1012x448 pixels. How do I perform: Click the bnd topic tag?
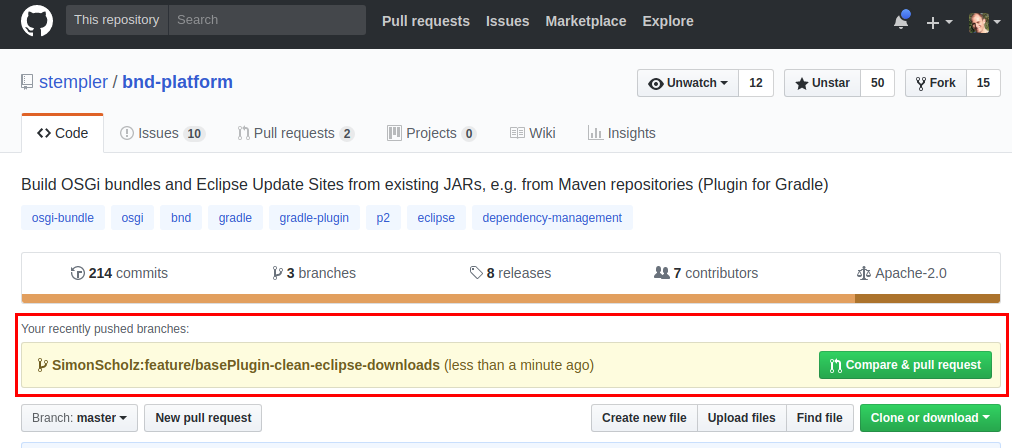181,218
